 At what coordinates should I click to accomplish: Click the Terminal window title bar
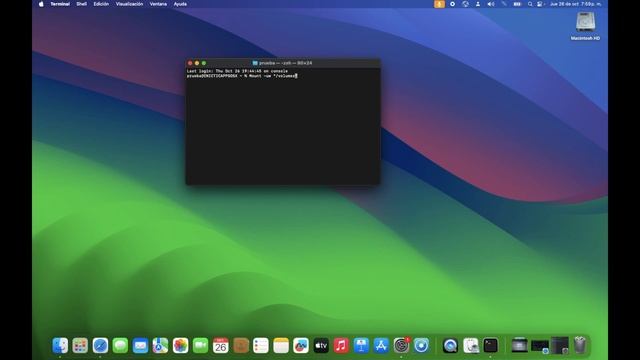(x=283, y=63)
